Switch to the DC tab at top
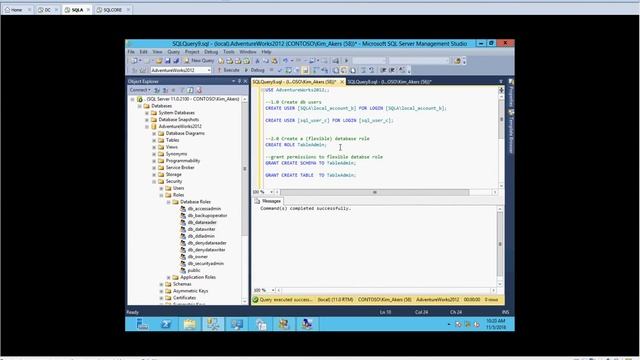 coord(47,10)
